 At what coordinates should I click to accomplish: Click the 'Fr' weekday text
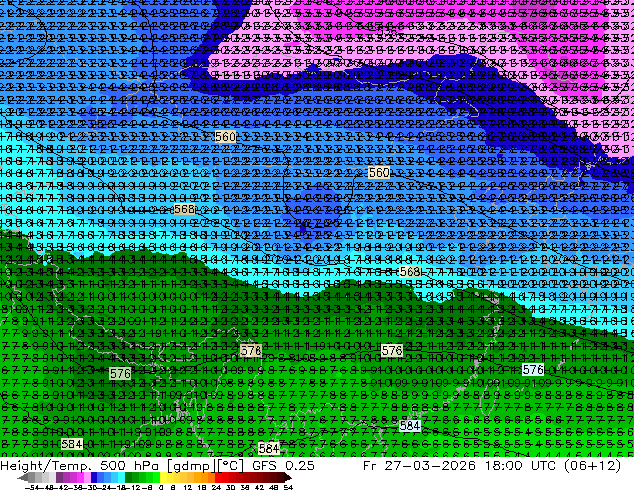coord(370,466)
